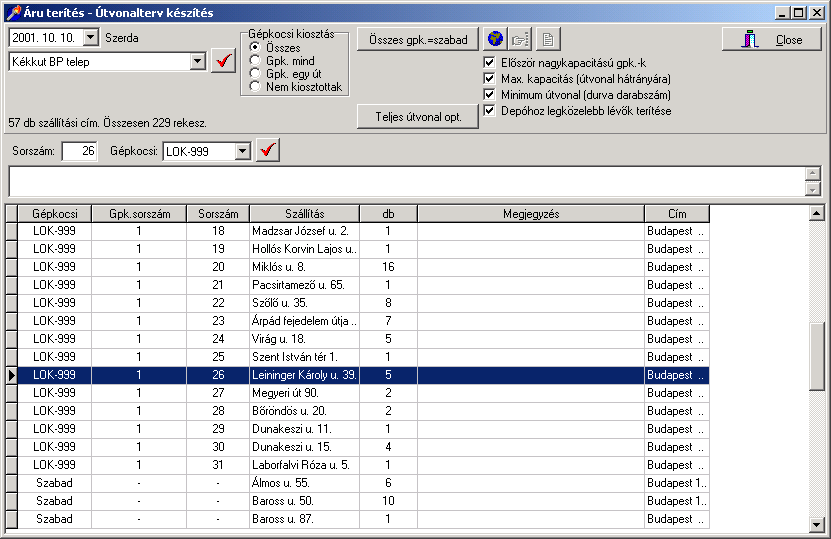Click red checkmark next to Gépkocsi LOK-999
The width and height of the screenshot is (831, 539).
[268, 151]
